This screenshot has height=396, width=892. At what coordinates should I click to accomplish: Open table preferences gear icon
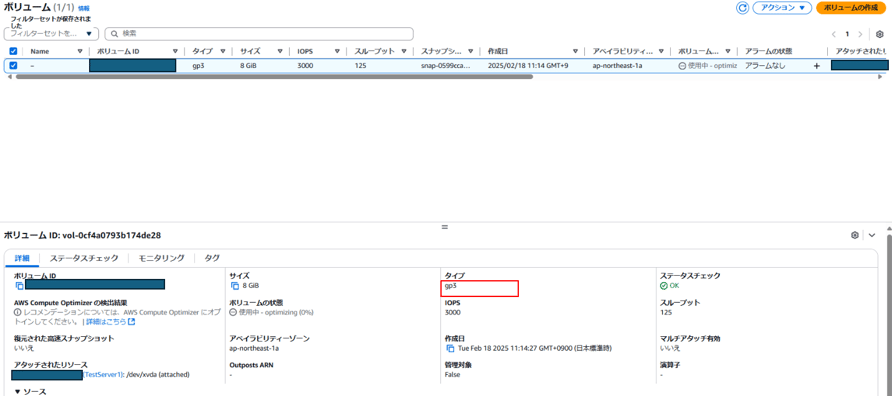(x=879, y=34)
